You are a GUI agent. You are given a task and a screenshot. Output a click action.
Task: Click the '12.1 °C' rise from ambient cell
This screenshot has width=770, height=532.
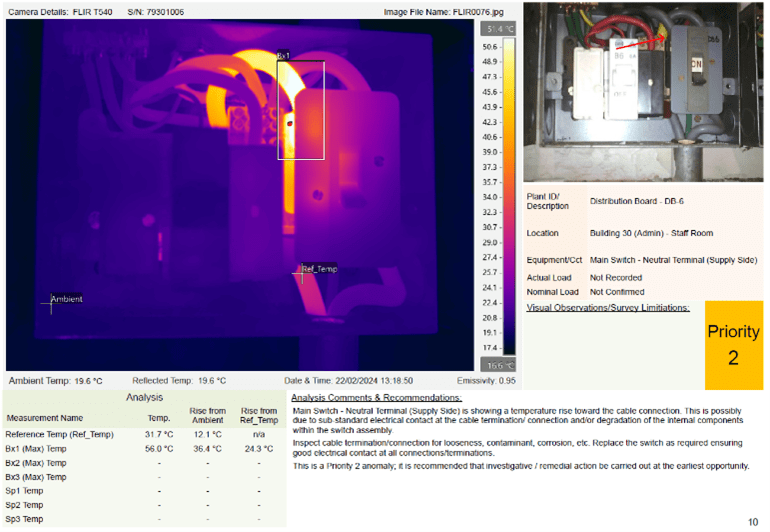coord(208,434)
